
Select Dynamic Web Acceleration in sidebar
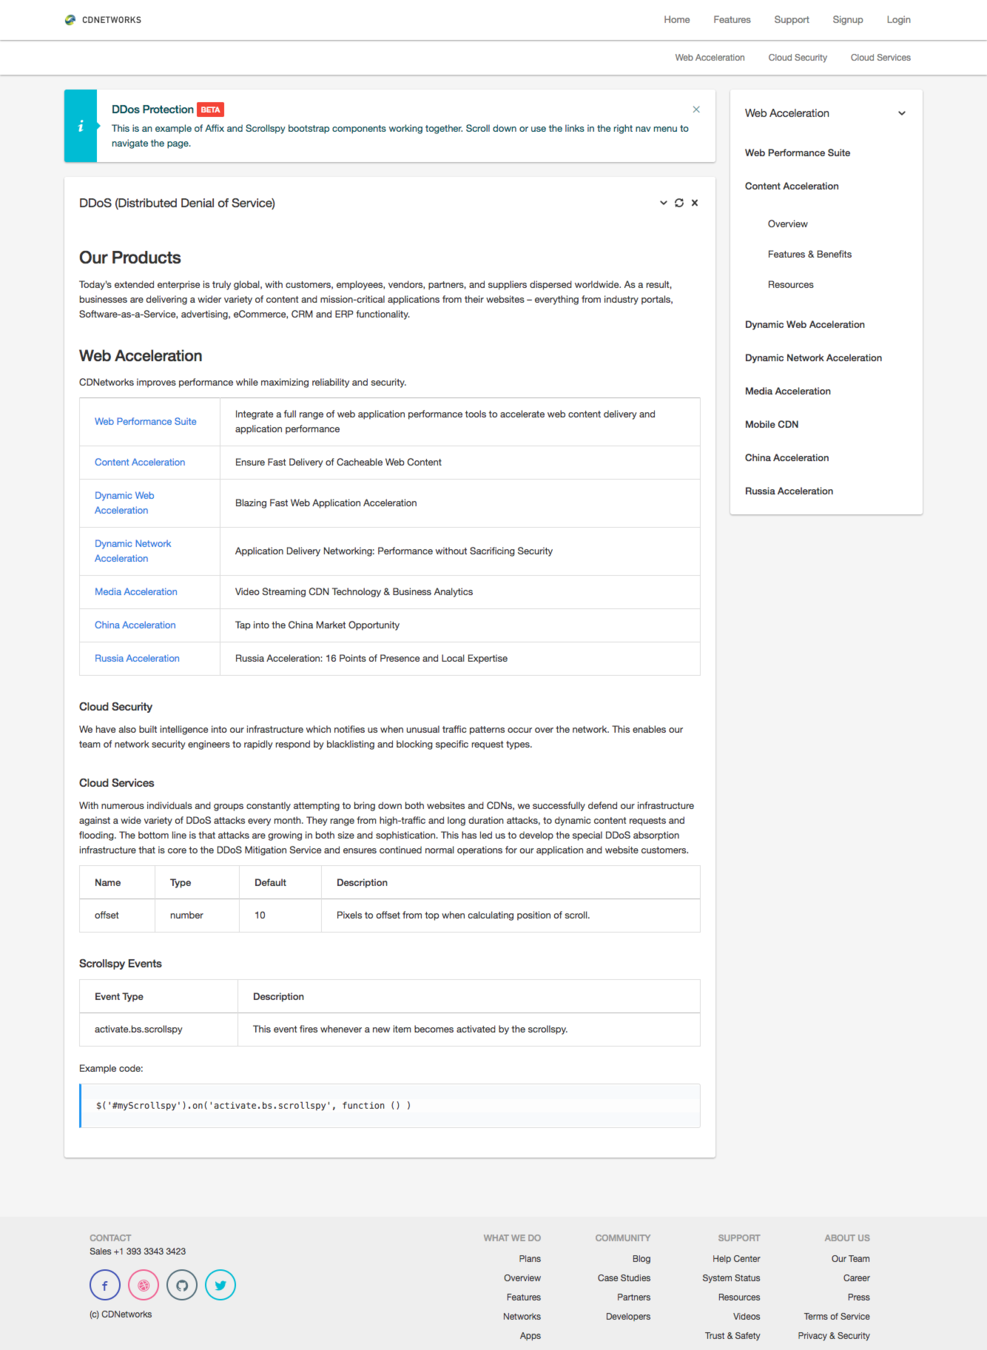(x=805, y=325)
